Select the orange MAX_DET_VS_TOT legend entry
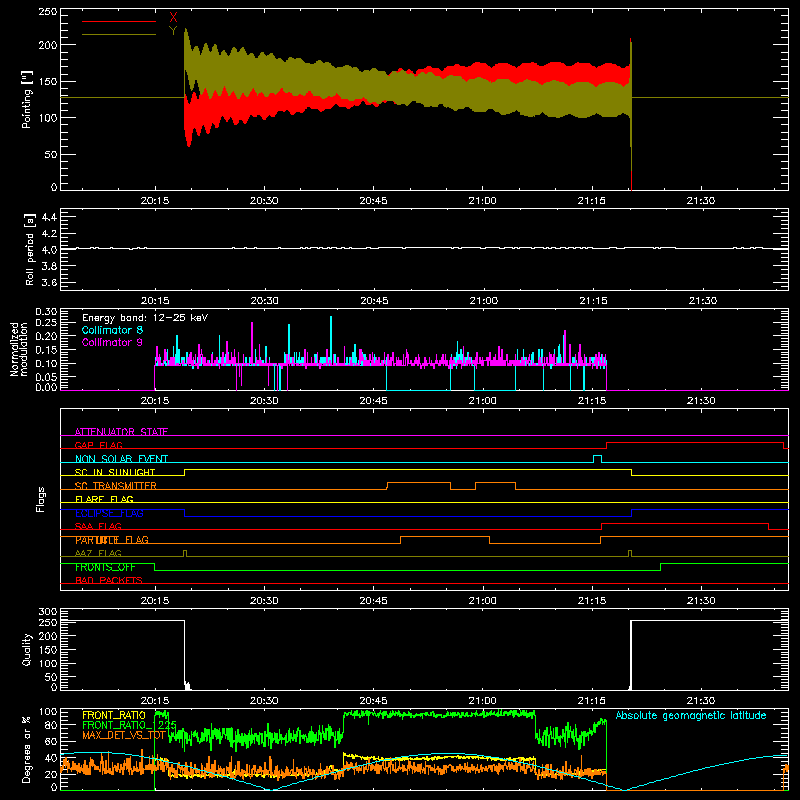This screenshot has height=800, width=800. click(x=124, y=735)
